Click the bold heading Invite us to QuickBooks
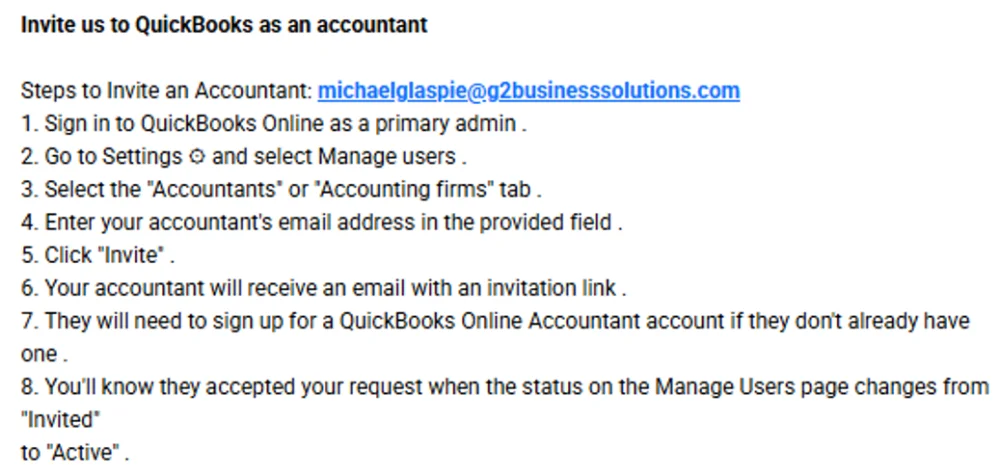 [x=224, y=25]
